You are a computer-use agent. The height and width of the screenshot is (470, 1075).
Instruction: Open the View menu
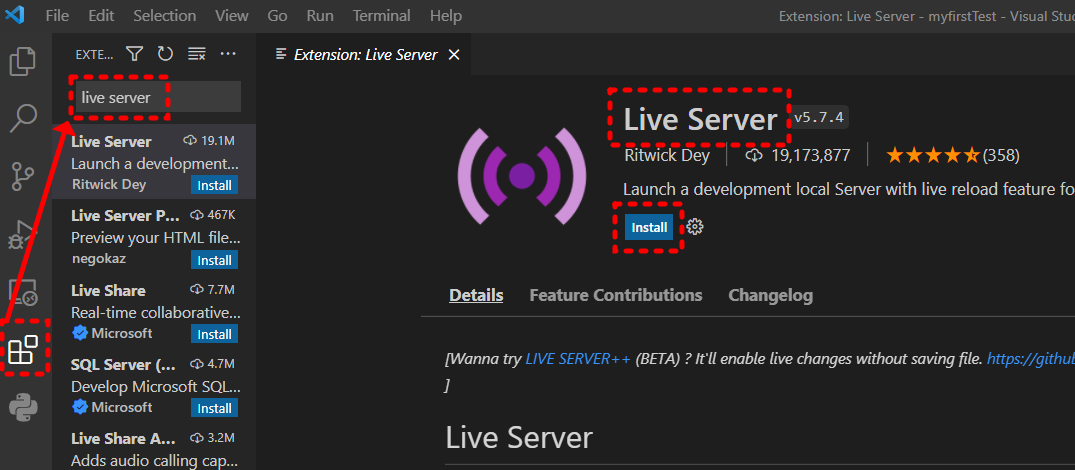click(232, 15)
